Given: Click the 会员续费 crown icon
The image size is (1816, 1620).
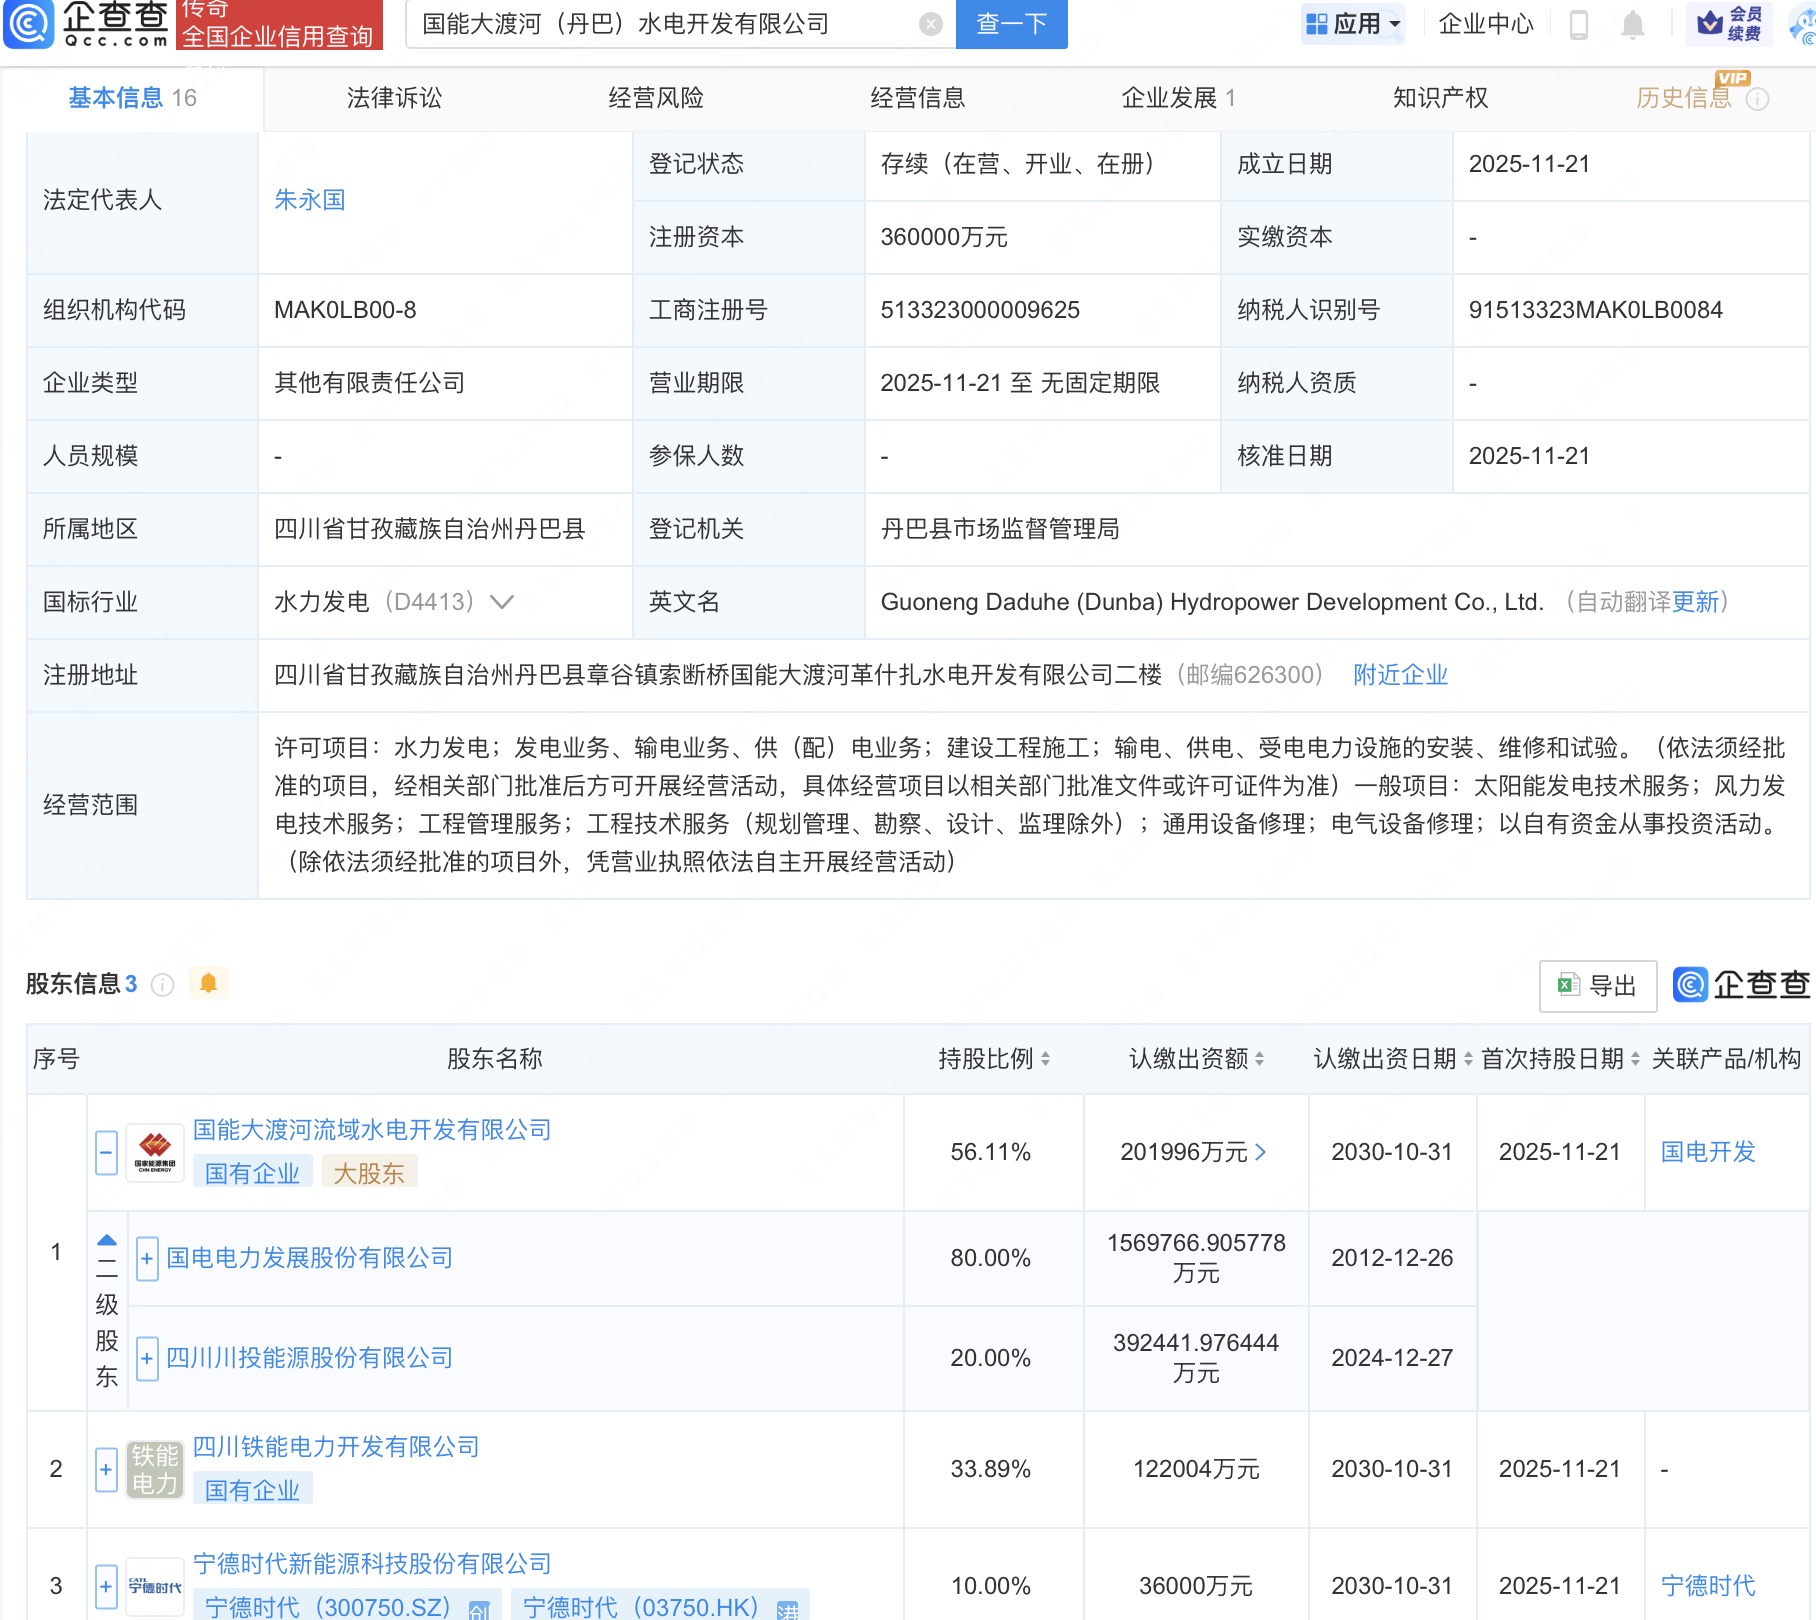Looking at the screenshot, I should (x=1710, y=22).
